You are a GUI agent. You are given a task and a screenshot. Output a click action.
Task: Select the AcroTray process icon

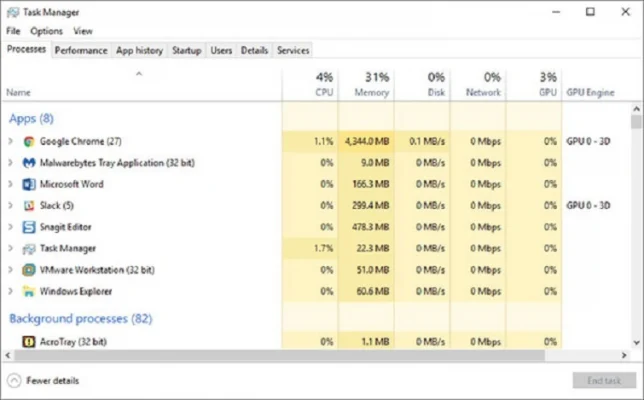click(x=30, y=341)
